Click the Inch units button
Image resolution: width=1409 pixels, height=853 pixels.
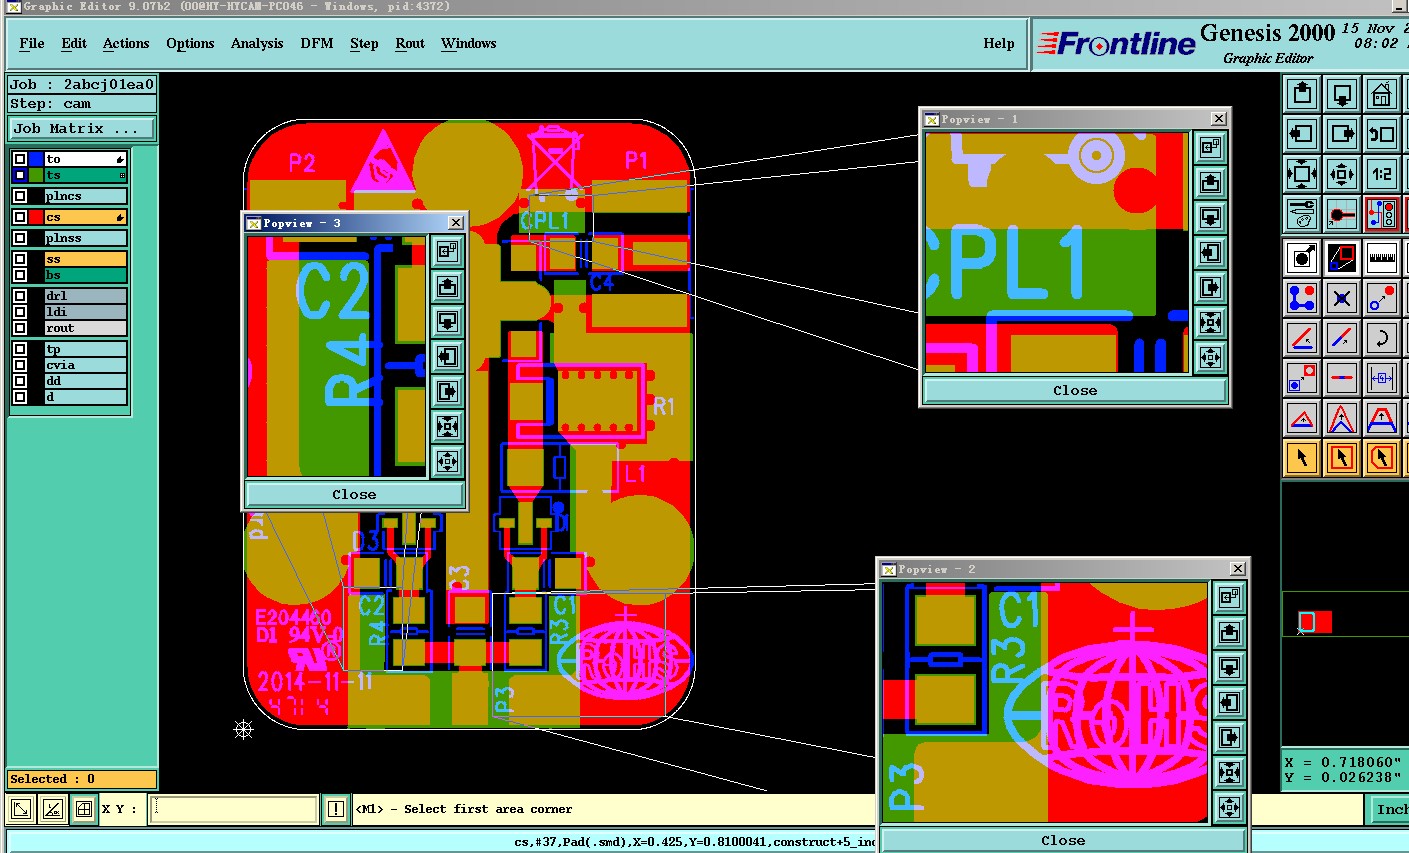[x=1390, y=809]
